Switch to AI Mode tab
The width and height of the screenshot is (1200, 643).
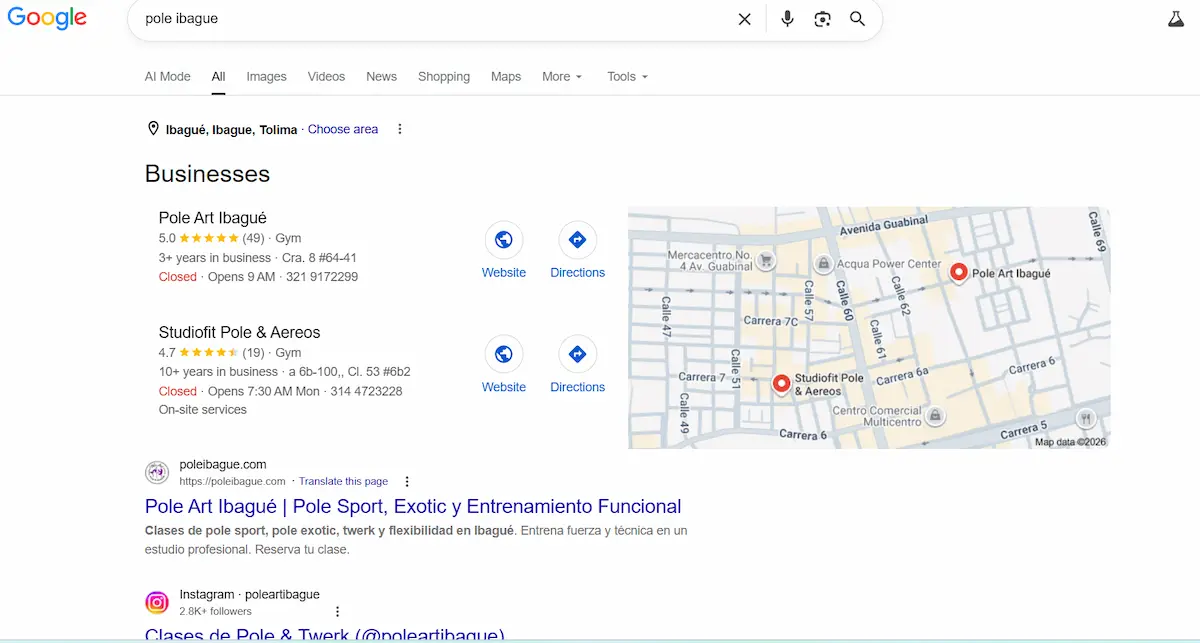point(167,76)
